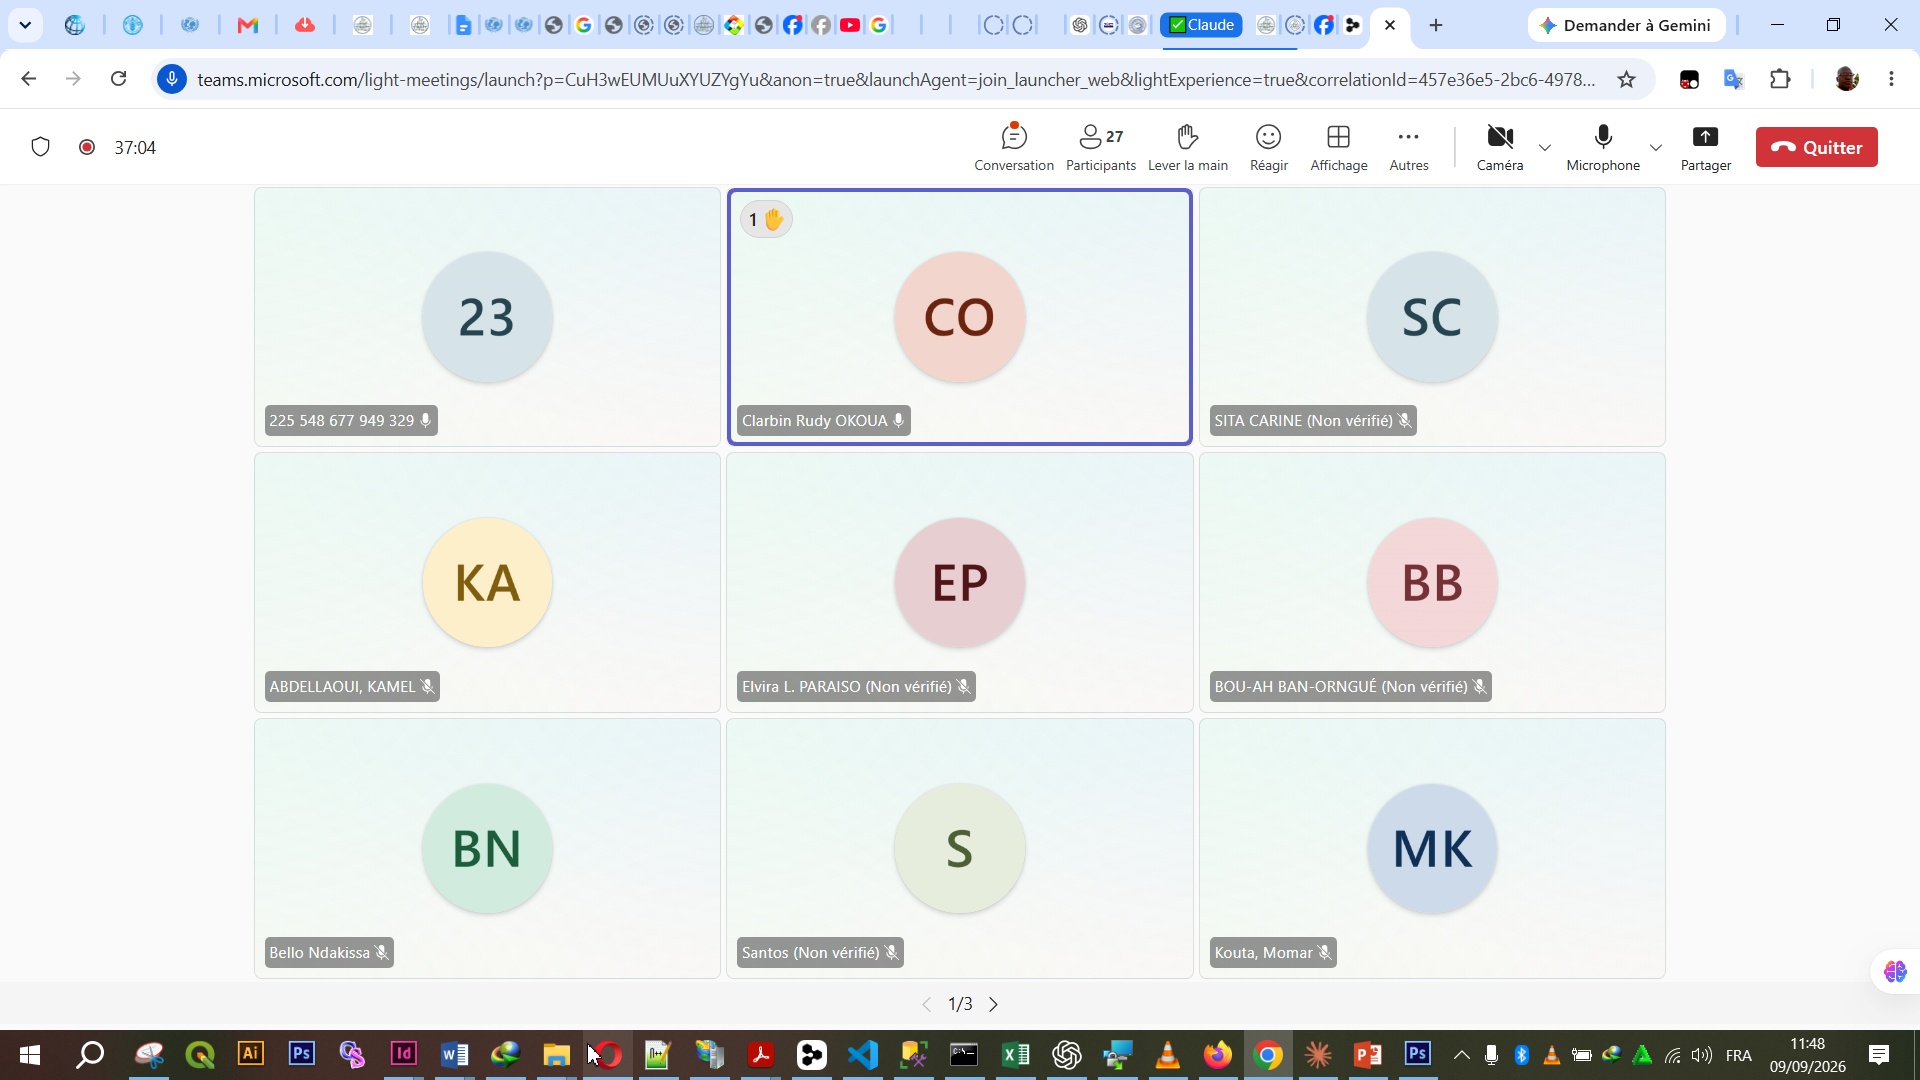Toggle the Caméra on or off
The width and height of the screenshot is (1920, 1080).
point(1500,147)
